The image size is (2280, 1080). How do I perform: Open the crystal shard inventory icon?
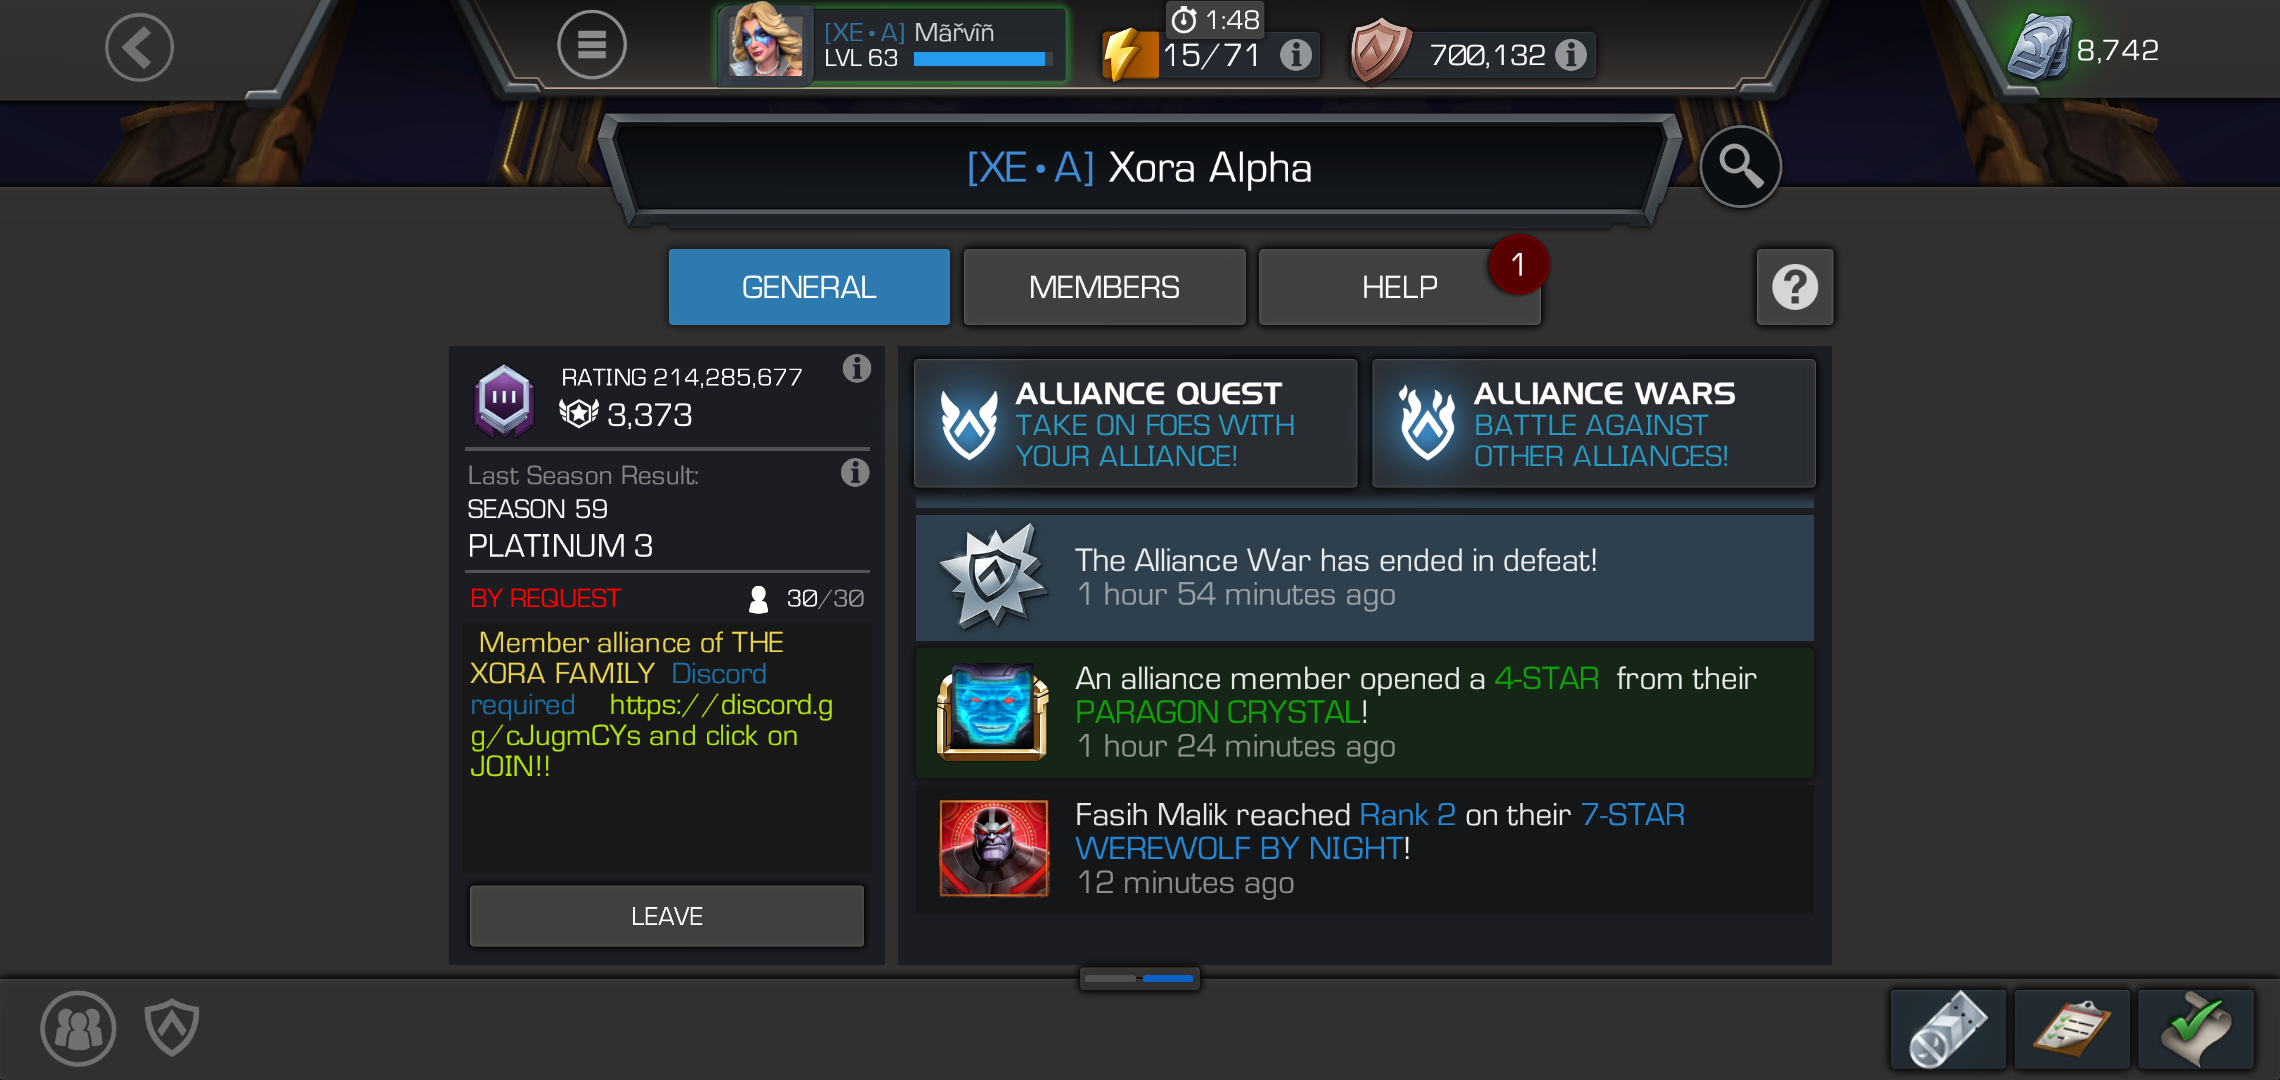point(1948,1029)
